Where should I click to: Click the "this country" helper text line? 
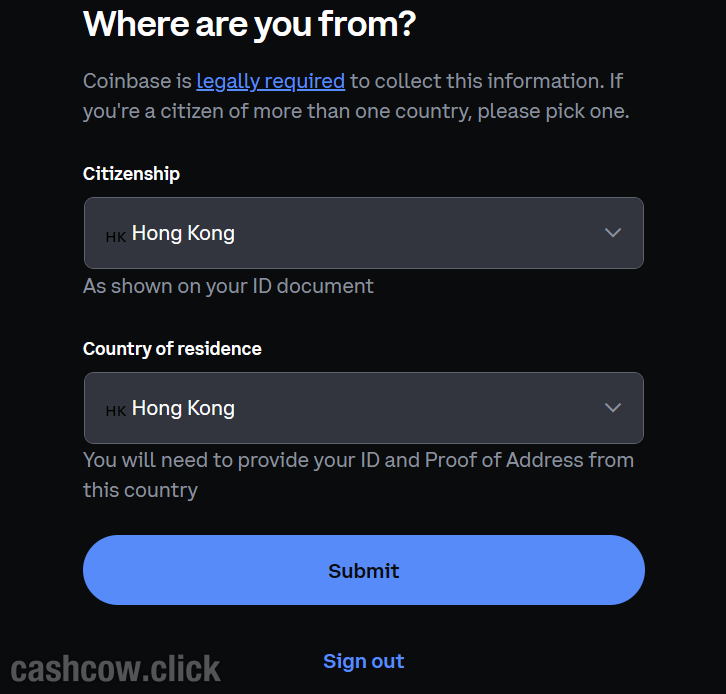[140, 490]
